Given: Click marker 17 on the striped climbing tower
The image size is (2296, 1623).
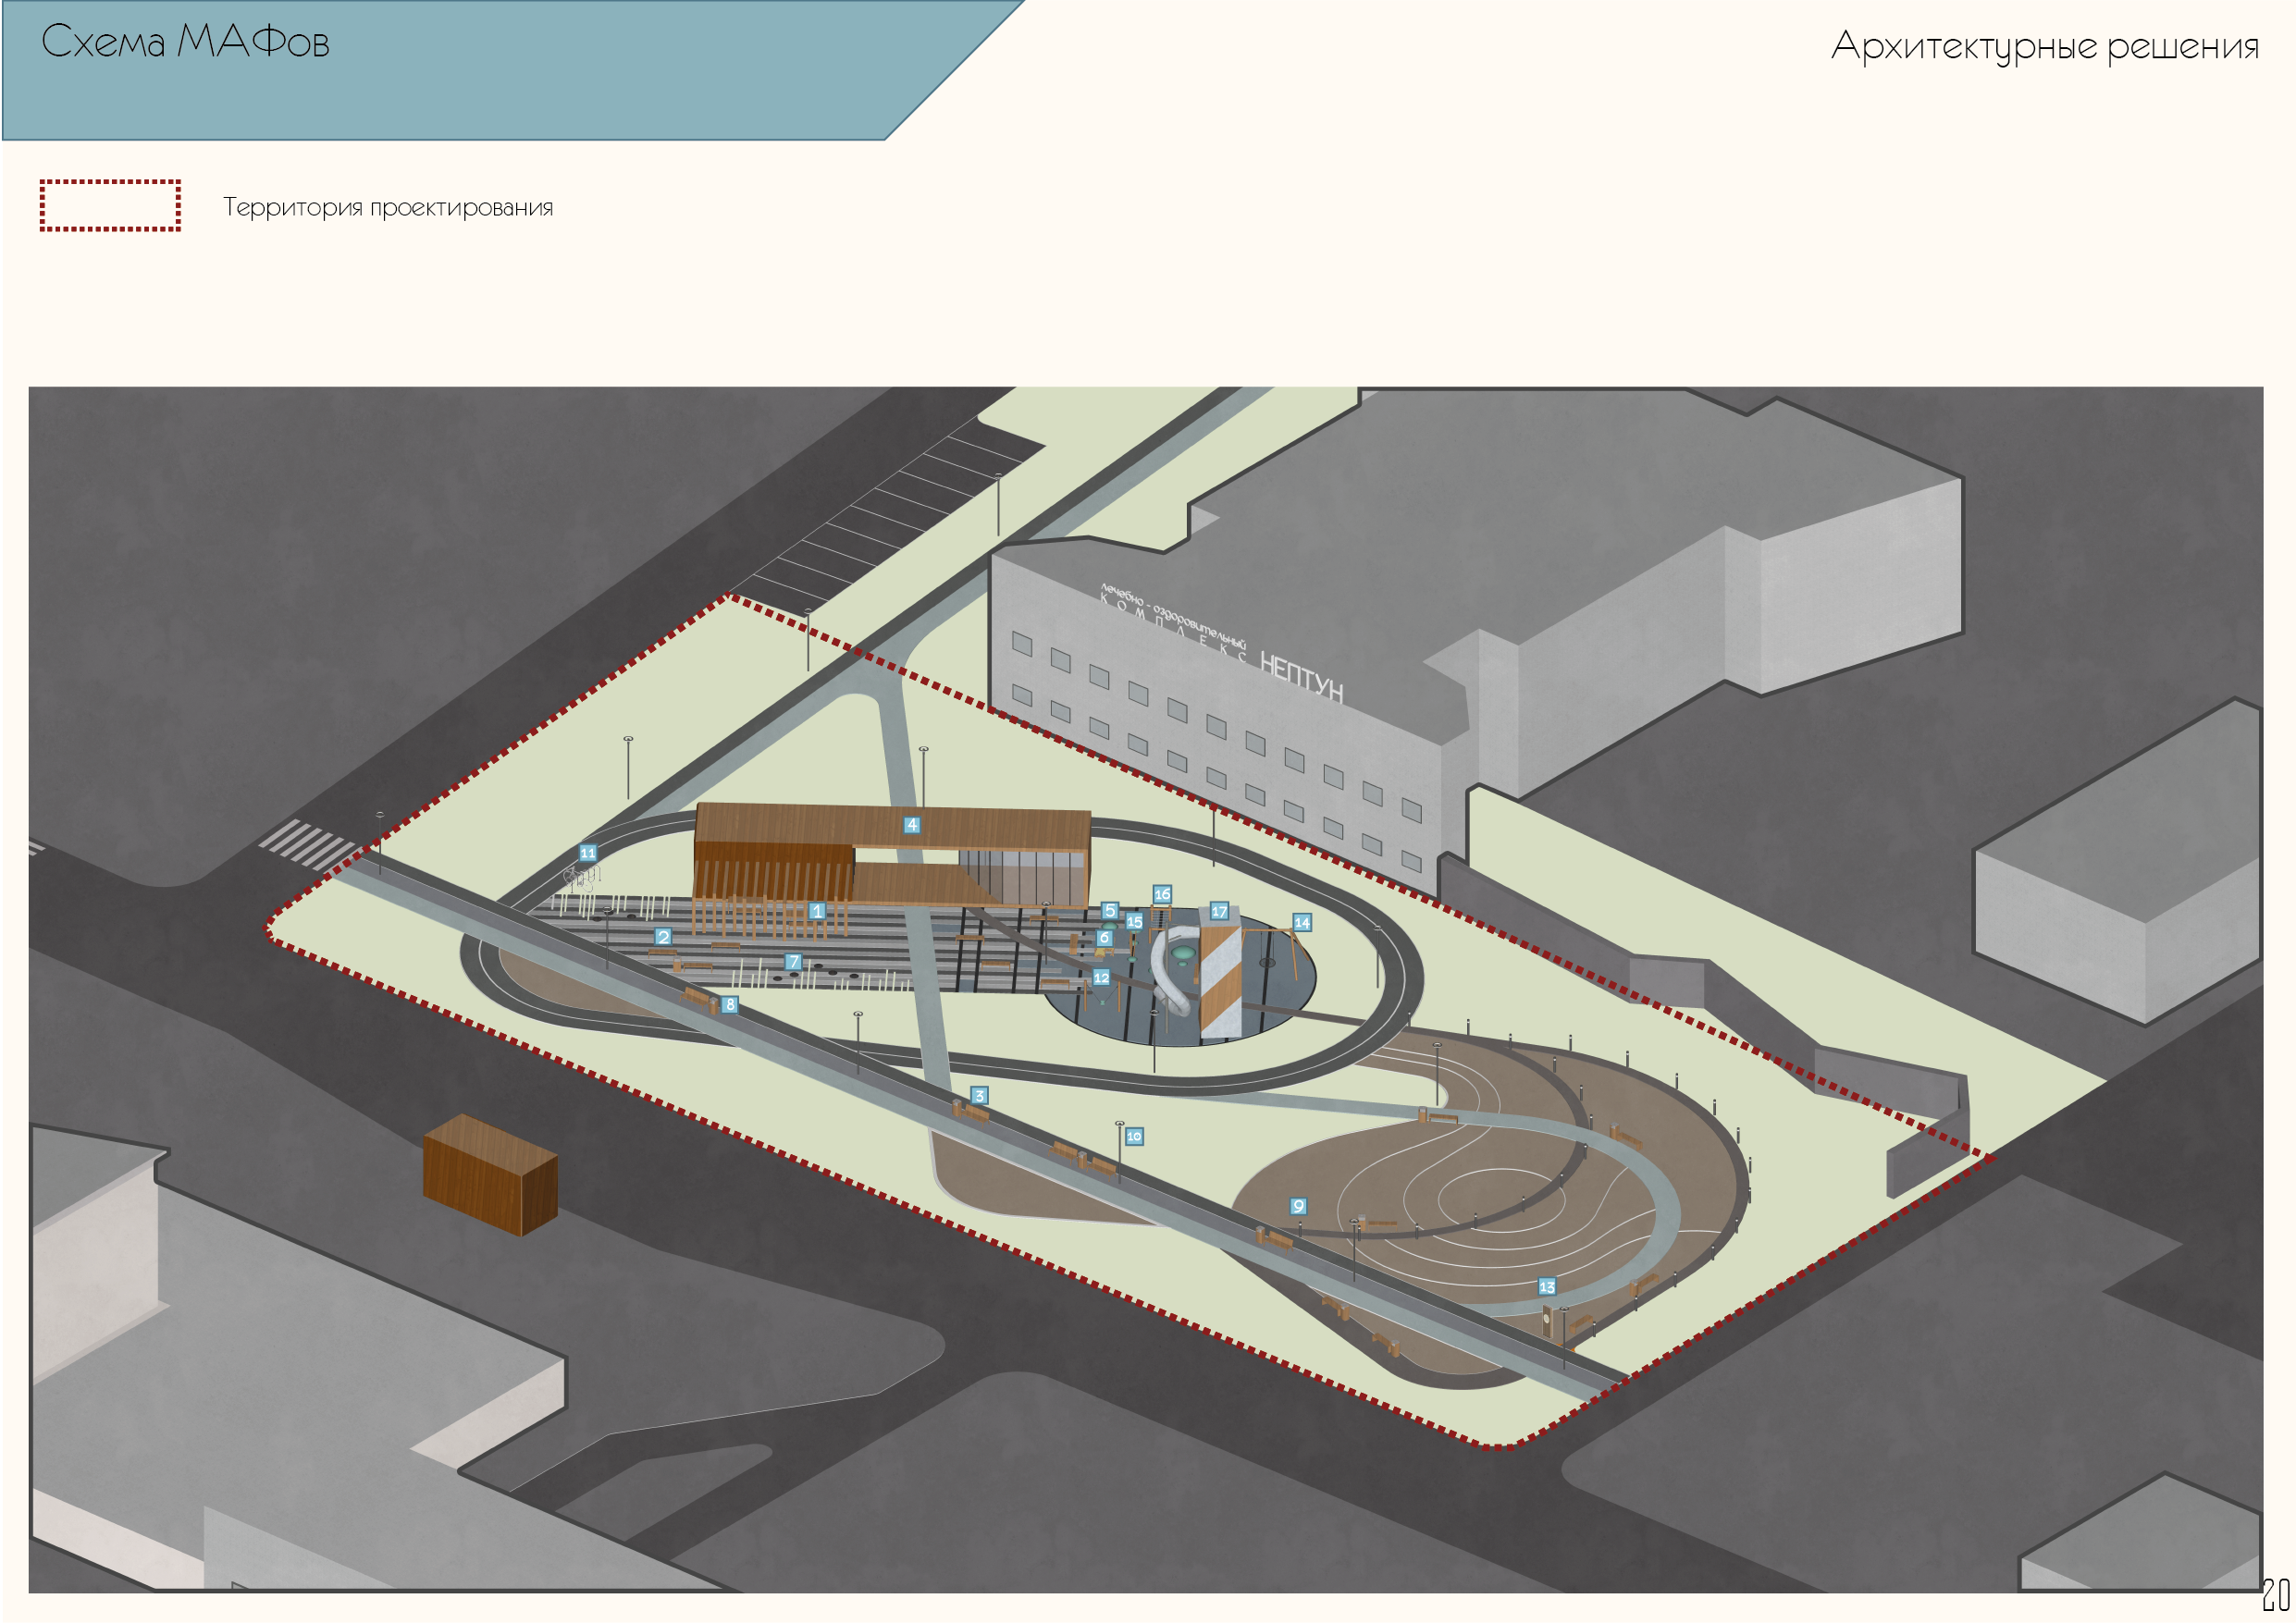Looking at the screenshot, I should [1219, 911].
